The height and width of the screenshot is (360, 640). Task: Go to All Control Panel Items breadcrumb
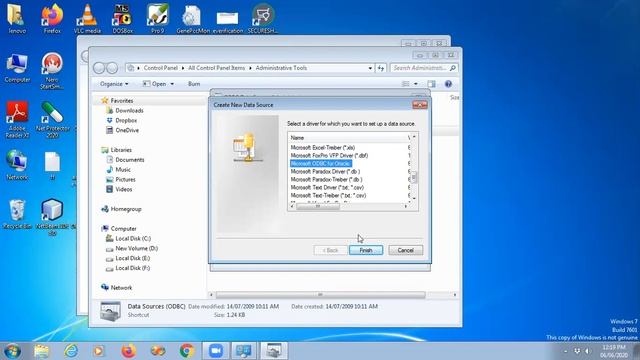(216, 68)
